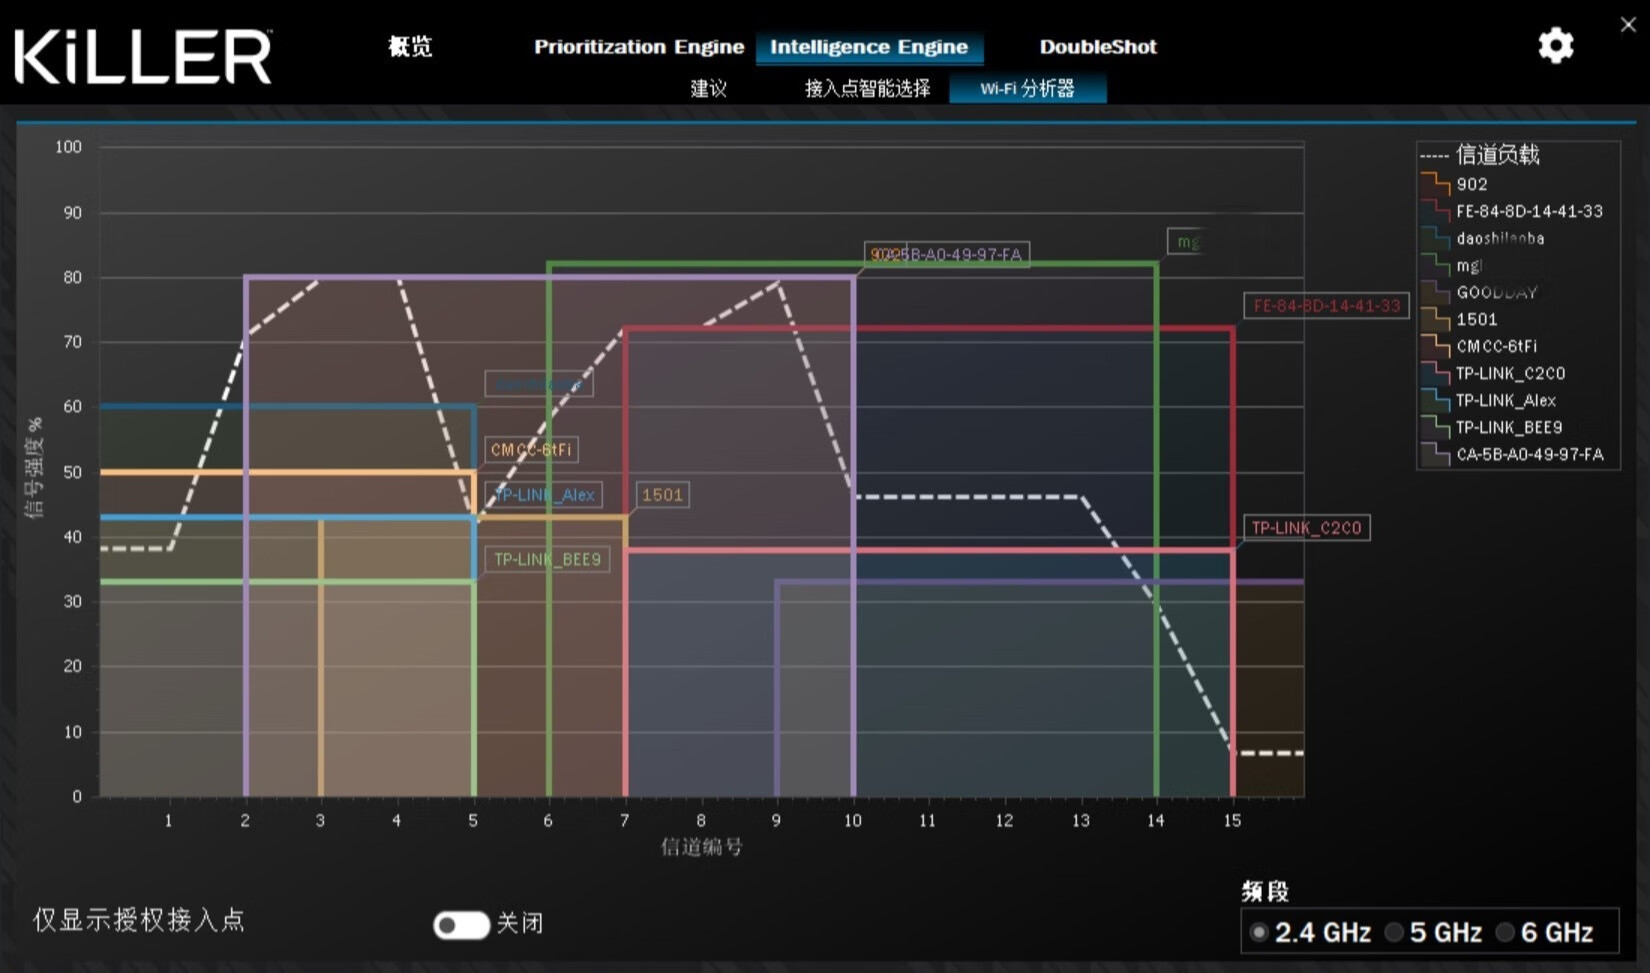This screenshot has height=973, width=1650.
Task: Close the Killer window
Action: pos(1628,25)
